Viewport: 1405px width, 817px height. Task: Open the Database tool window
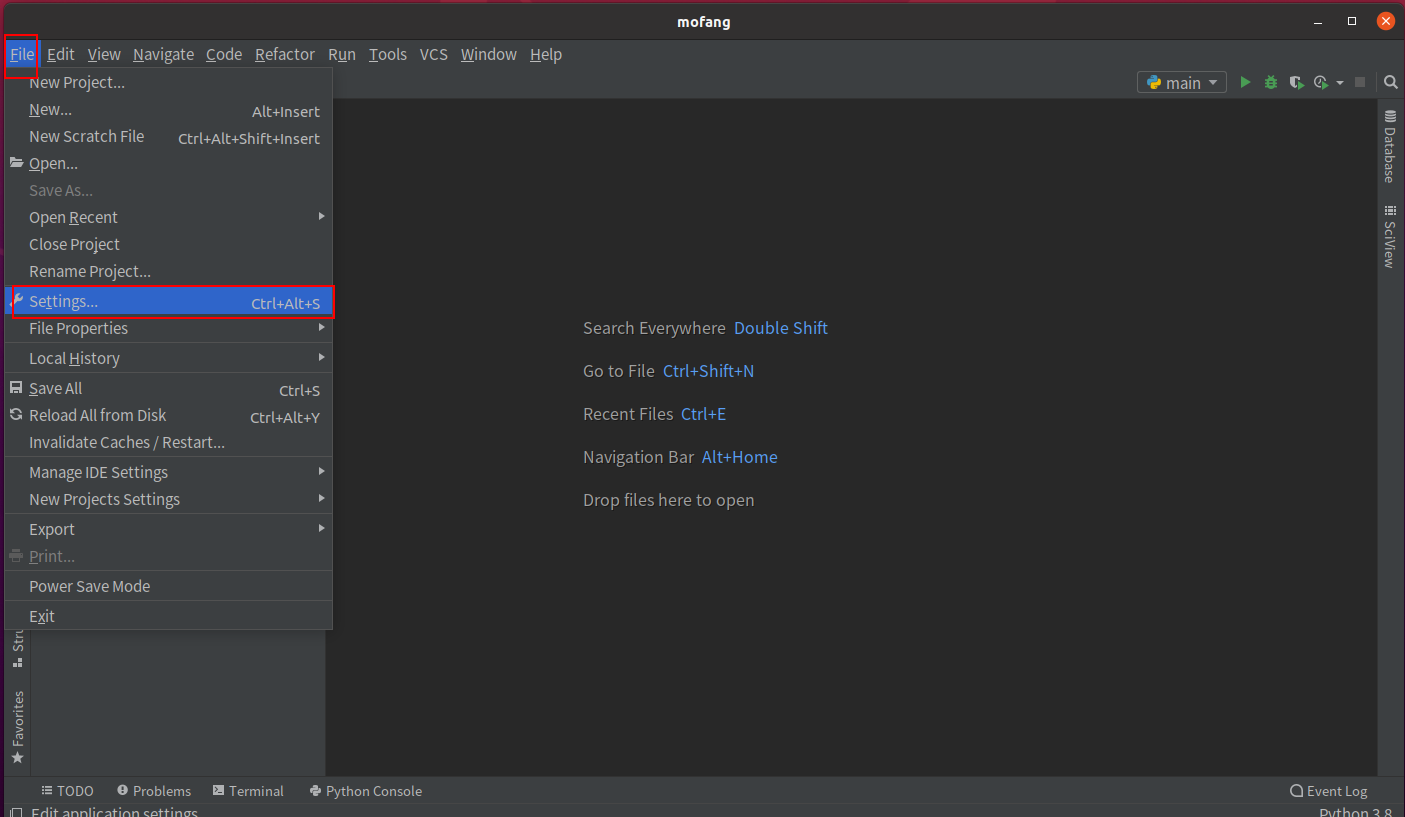point(1390,146)
